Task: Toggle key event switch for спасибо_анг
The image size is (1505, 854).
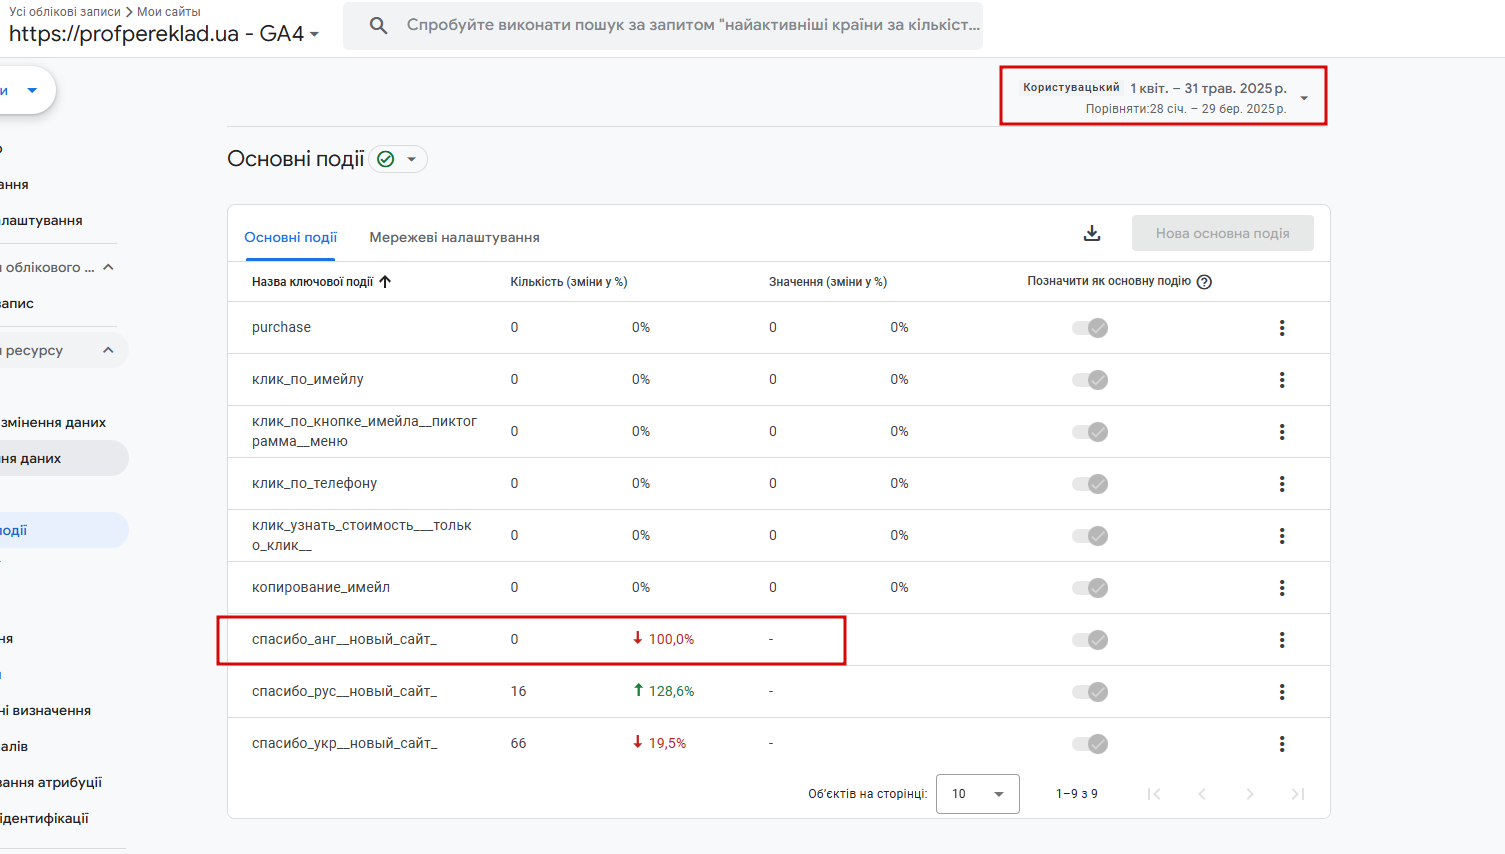Action: click(1090, 640)
